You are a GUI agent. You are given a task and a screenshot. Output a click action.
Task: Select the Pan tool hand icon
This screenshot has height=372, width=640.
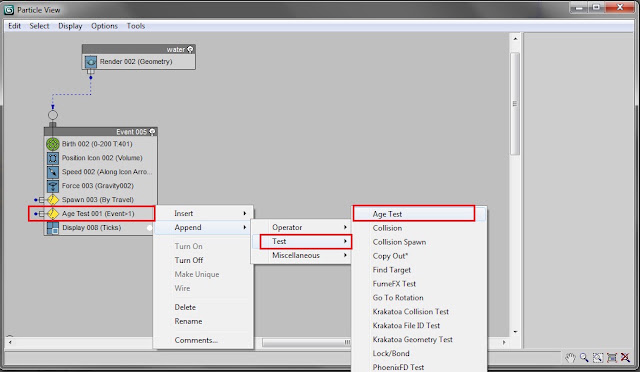pos(570,358)
